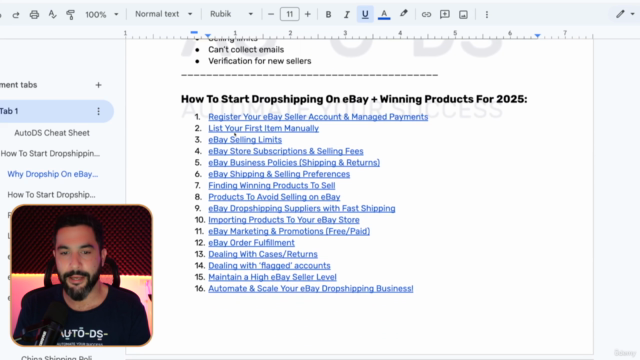Screen dimensions: 640x360
Task: Open the highlight color tool
Action: [x=403, y=14]
